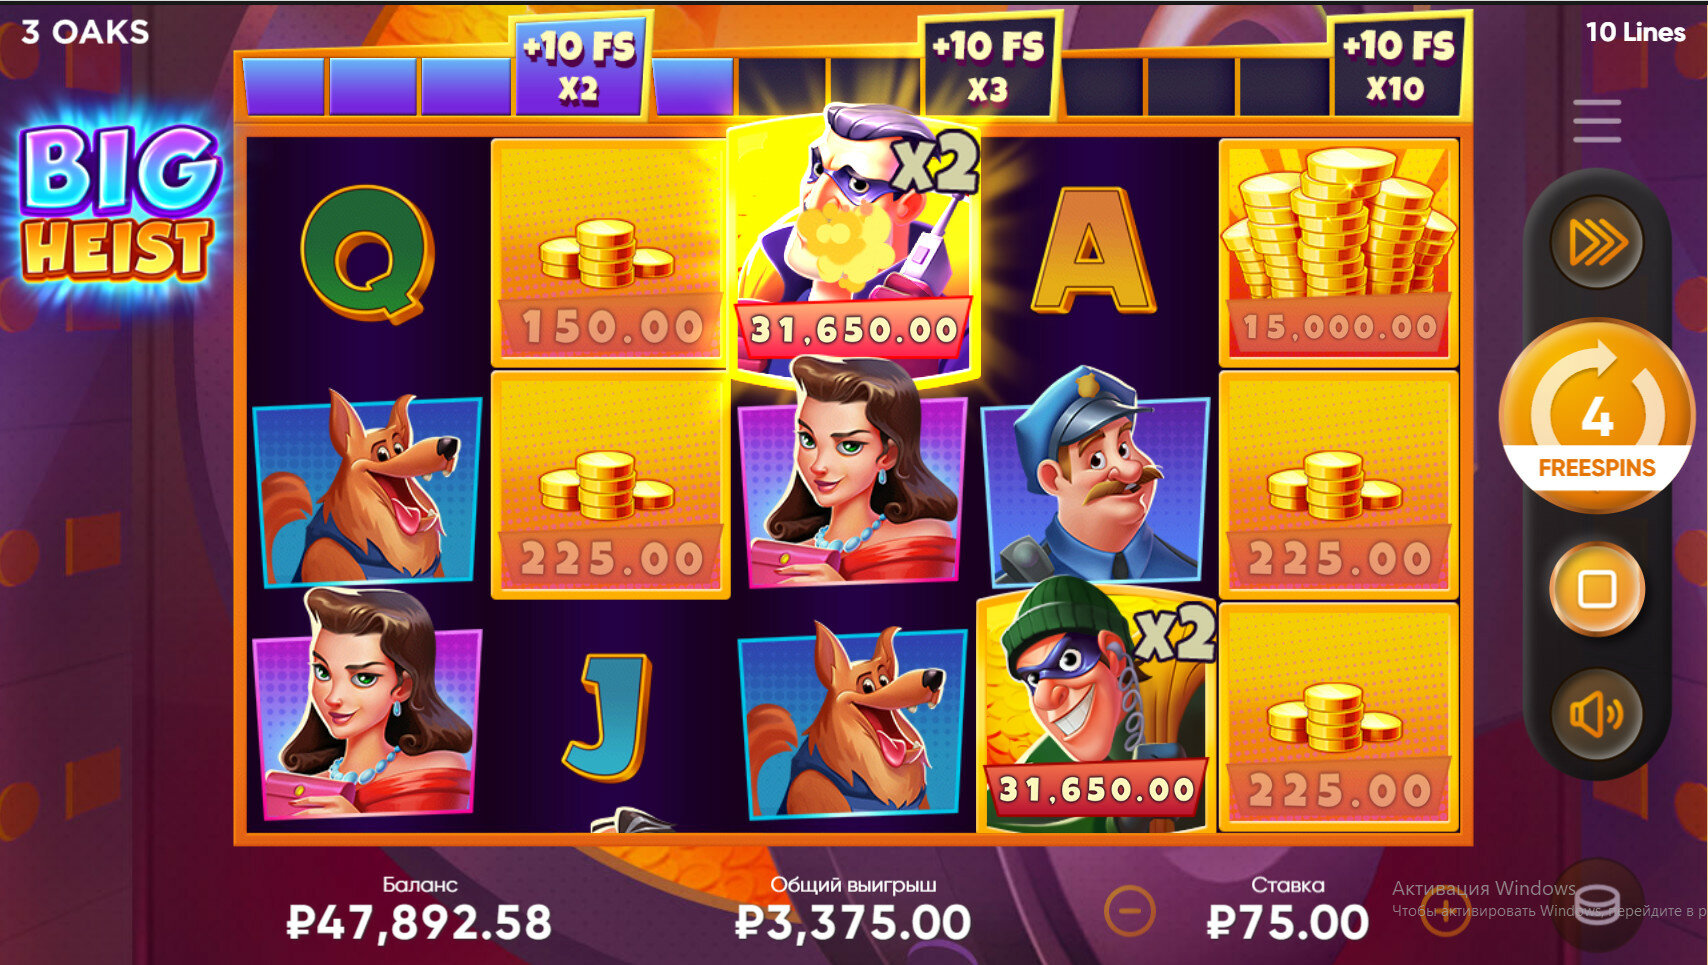Open the hamburger menu icon
This screenshot has width=1708, height=965.
(1596, 121)
